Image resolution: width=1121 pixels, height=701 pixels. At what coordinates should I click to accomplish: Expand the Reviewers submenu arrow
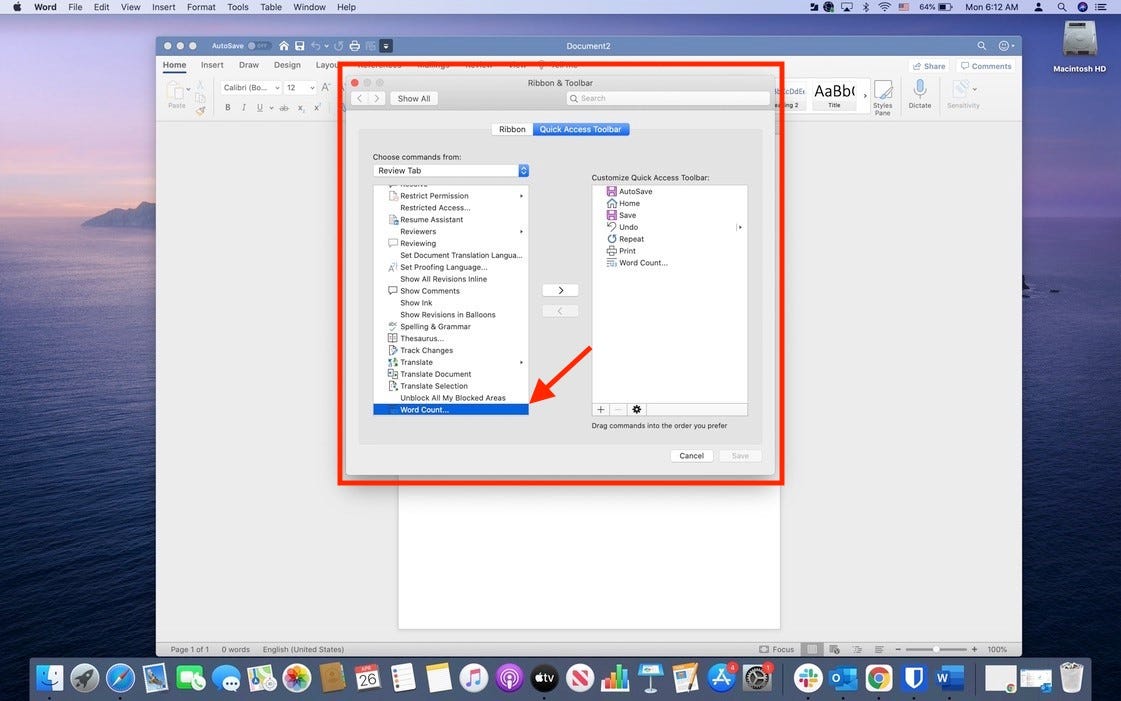521,232
